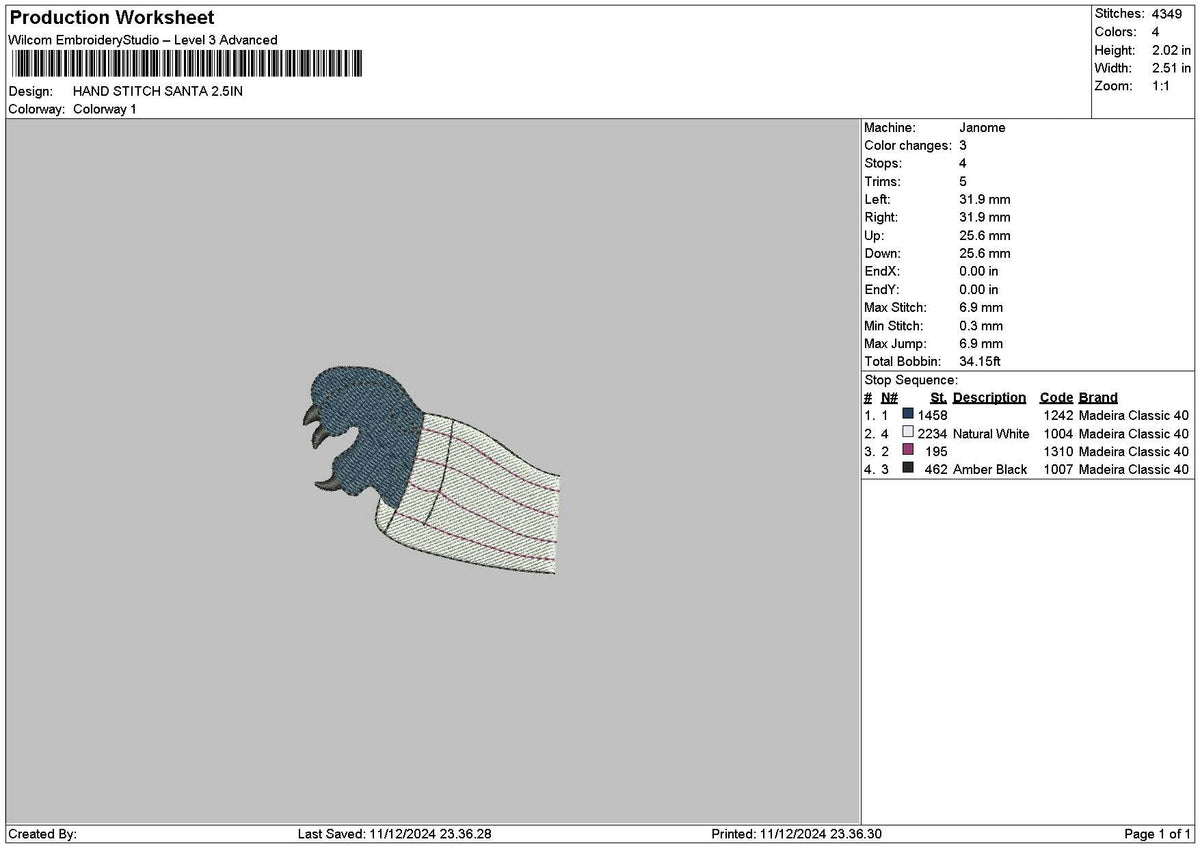1200x848 pixels.
Task: Click the 'EndY:' label
Action: [x=882, y=289]
